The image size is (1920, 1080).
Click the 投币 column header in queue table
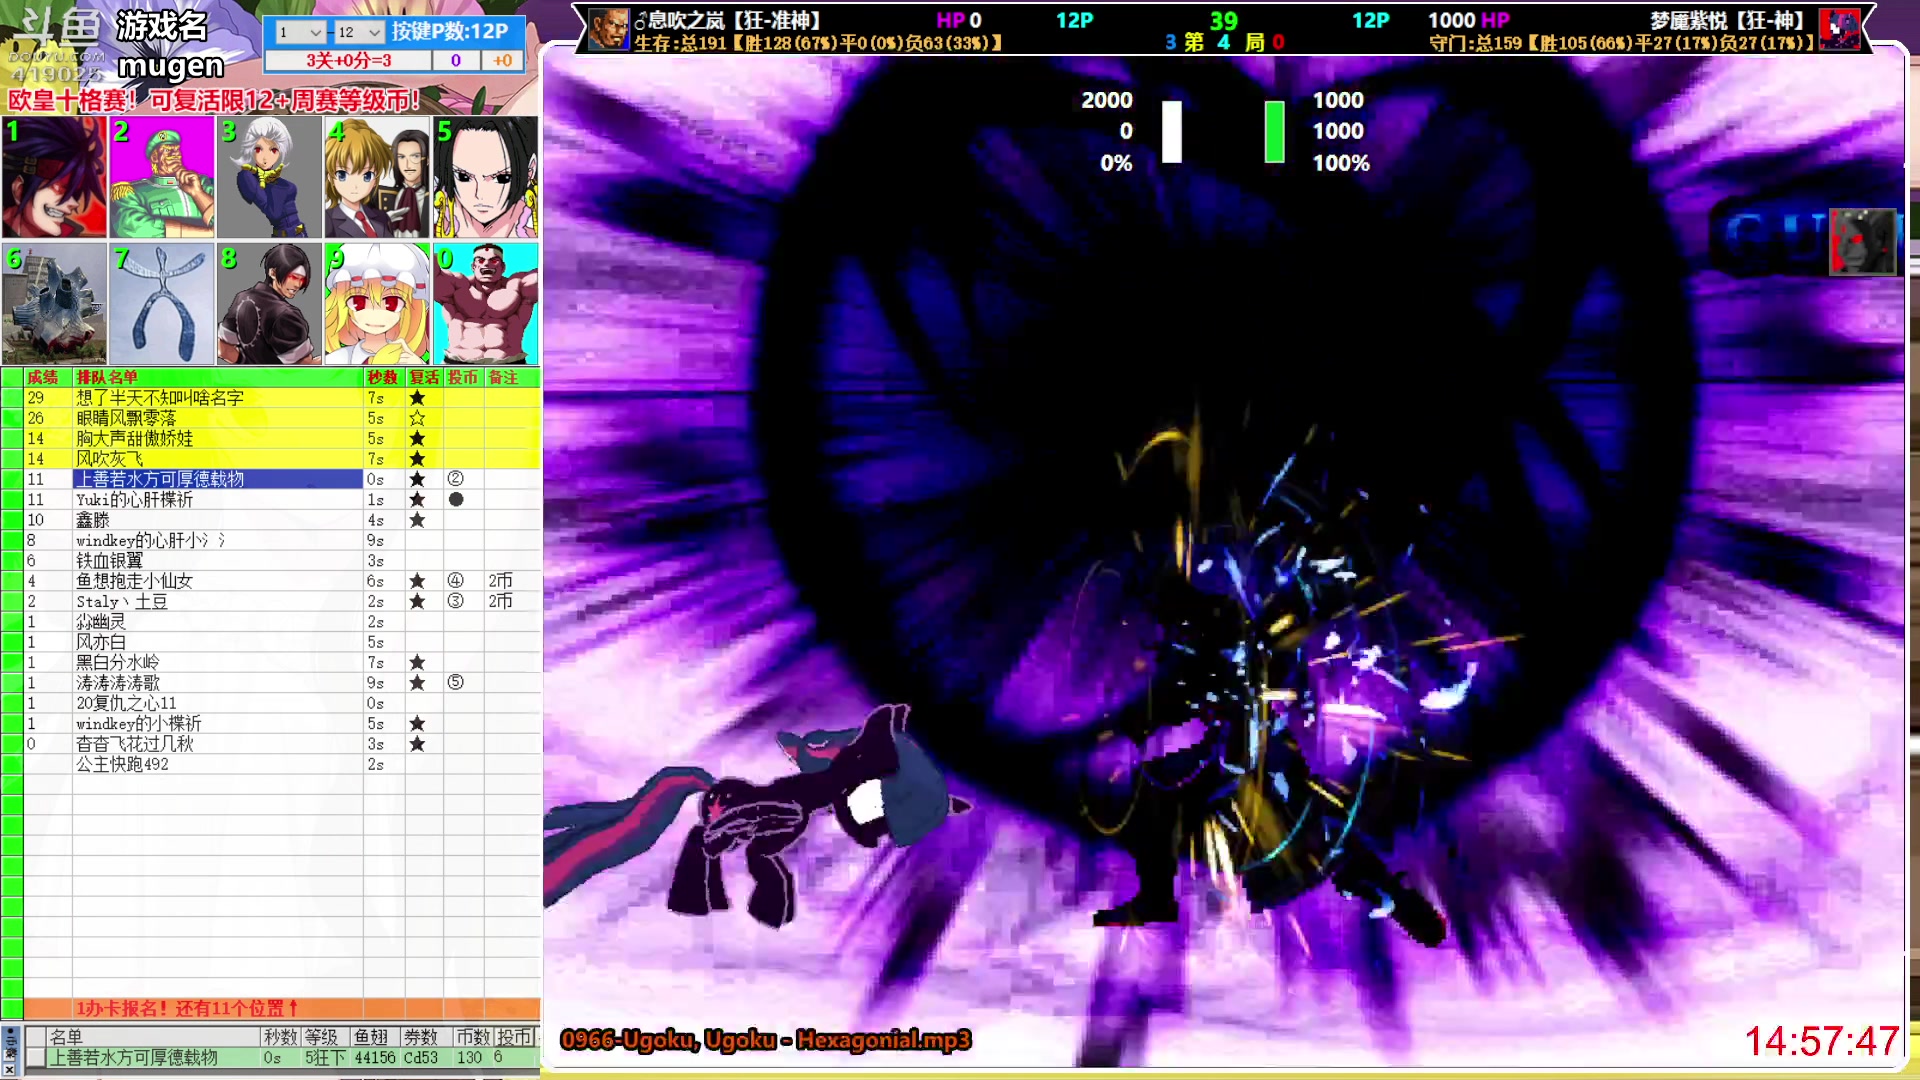tap(463, 377)
